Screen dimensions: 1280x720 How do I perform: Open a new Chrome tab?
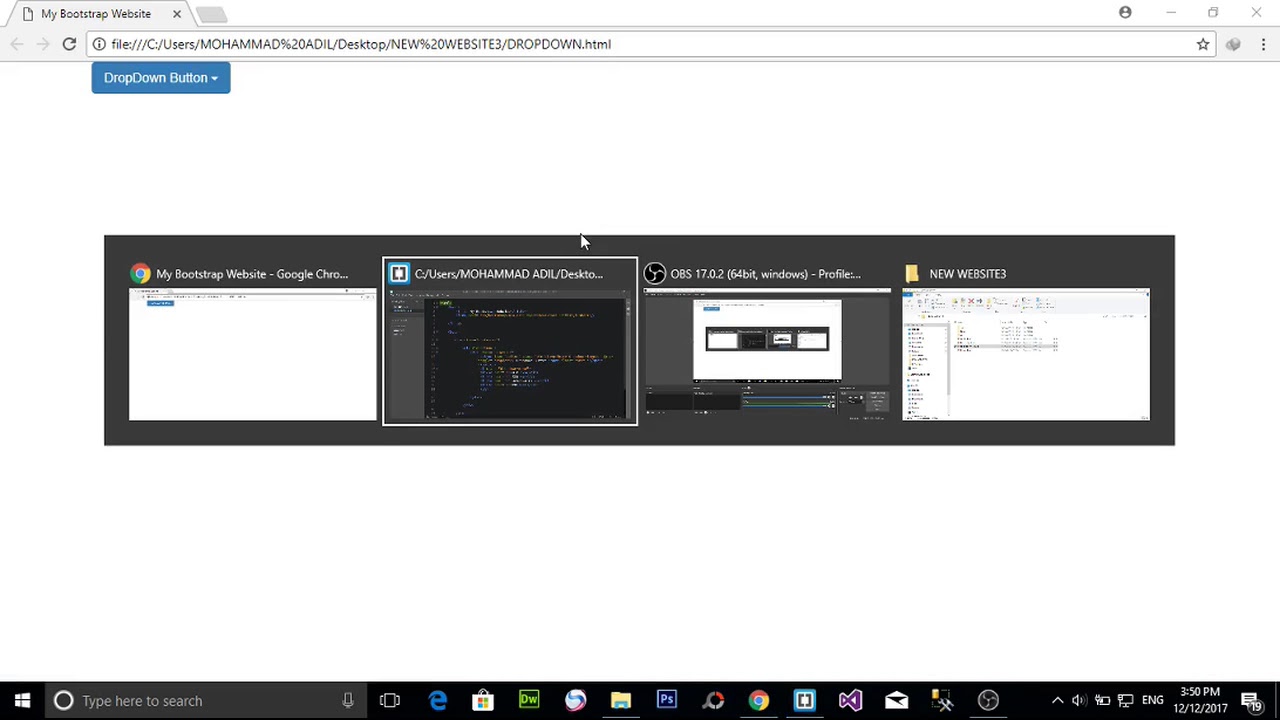pos(211,14)
